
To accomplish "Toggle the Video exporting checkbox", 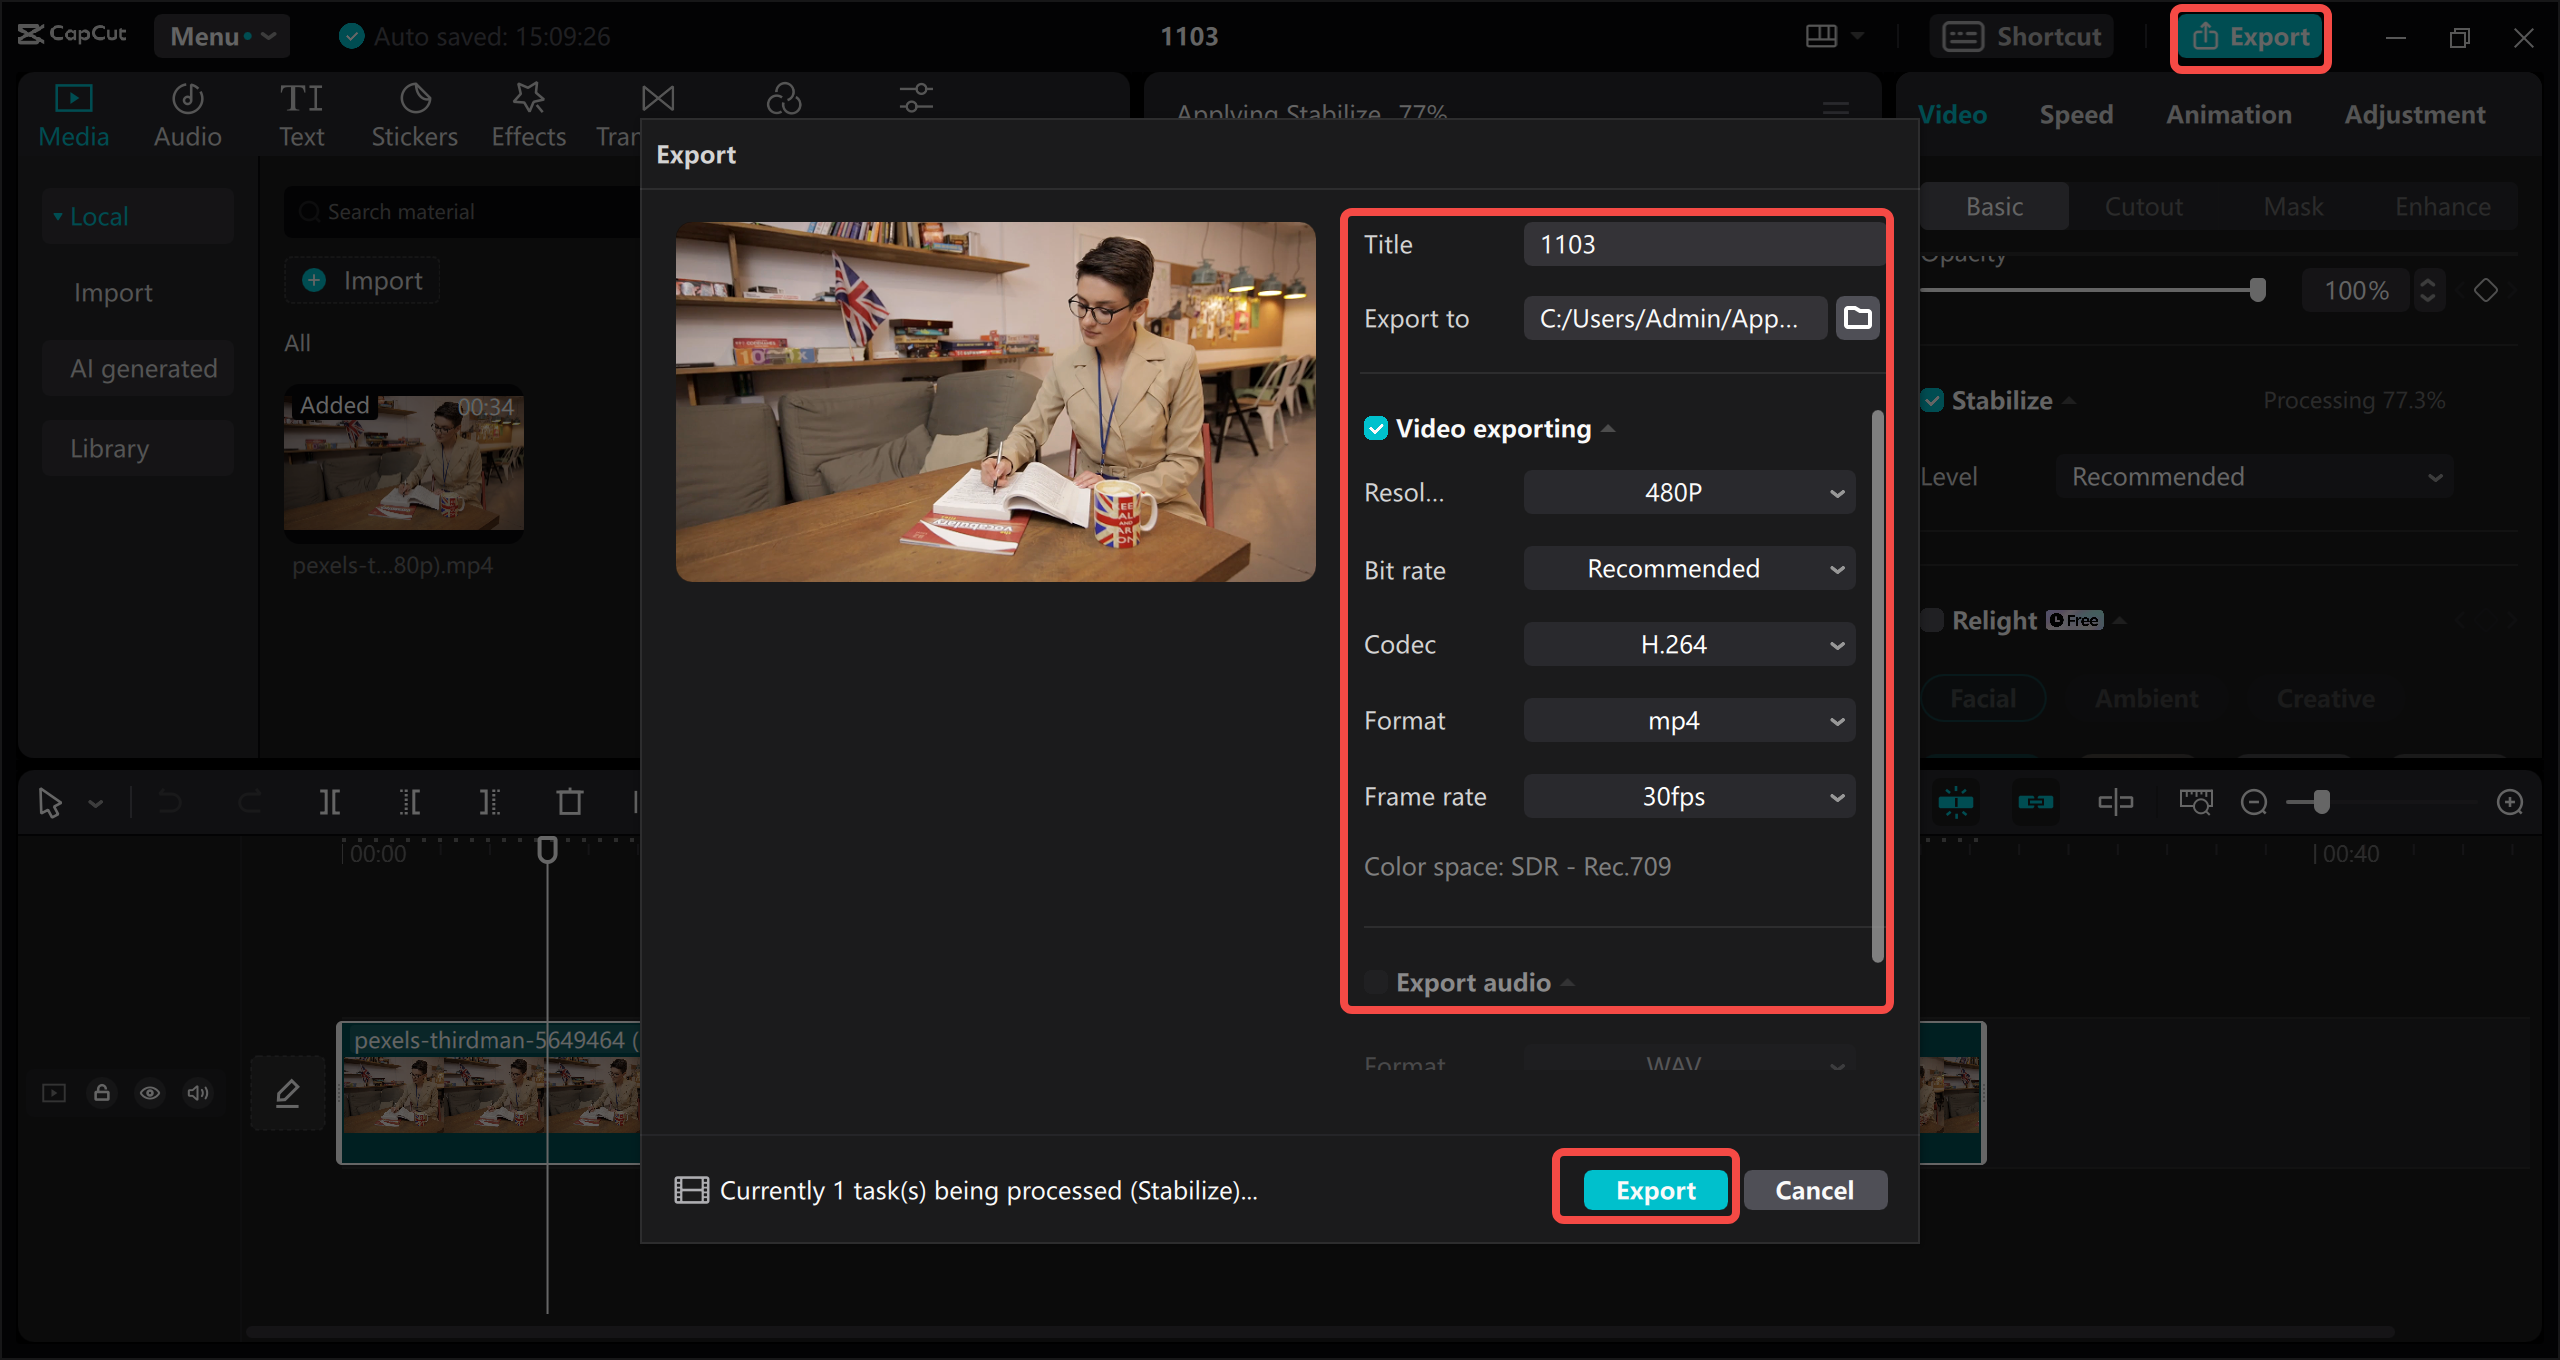I will [x=1375, y=428].
